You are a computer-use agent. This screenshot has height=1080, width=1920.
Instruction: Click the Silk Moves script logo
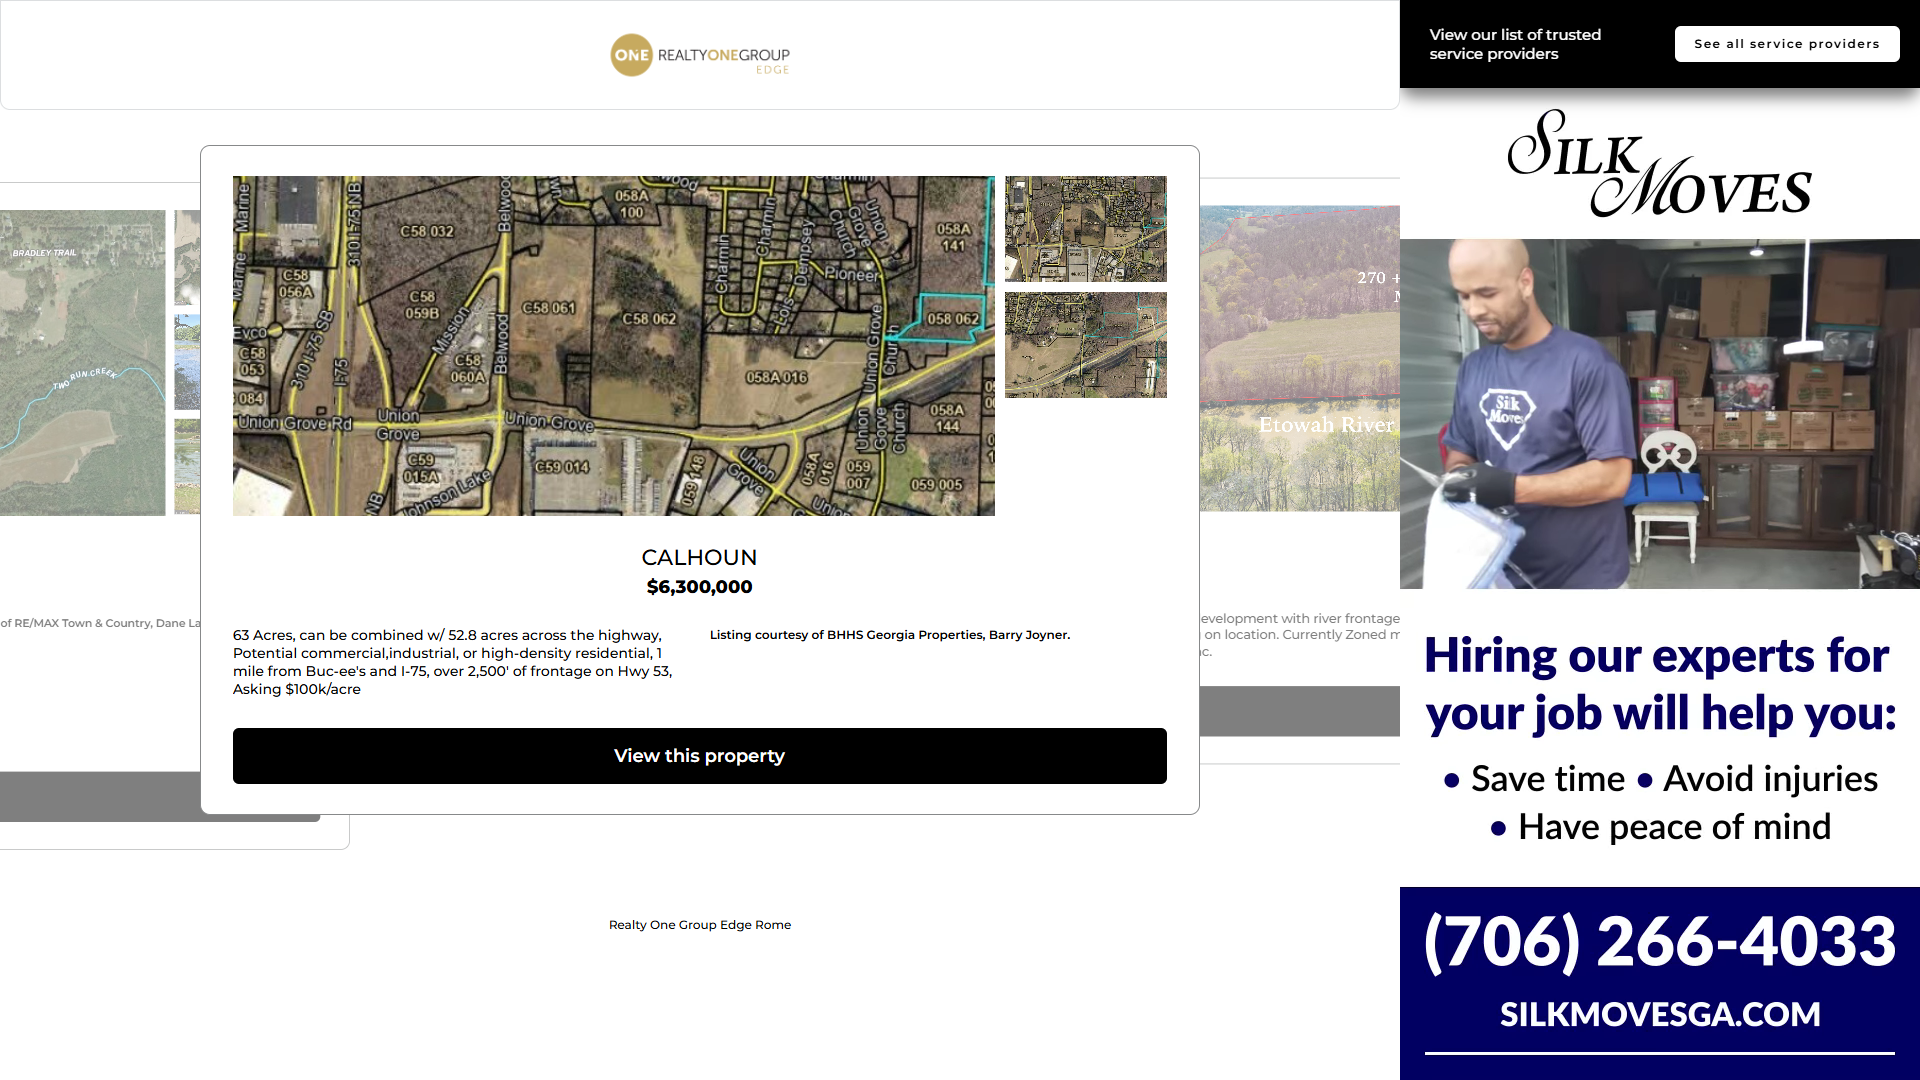[x=1659, y=165]
